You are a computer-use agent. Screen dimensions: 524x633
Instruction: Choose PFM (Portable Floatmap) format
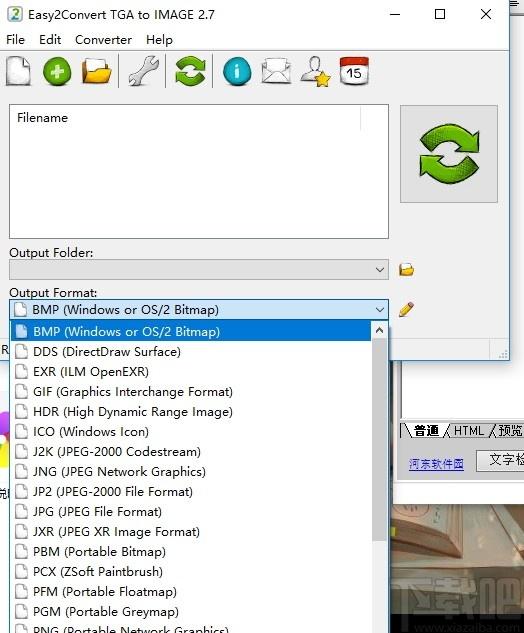tap(190, 591)
